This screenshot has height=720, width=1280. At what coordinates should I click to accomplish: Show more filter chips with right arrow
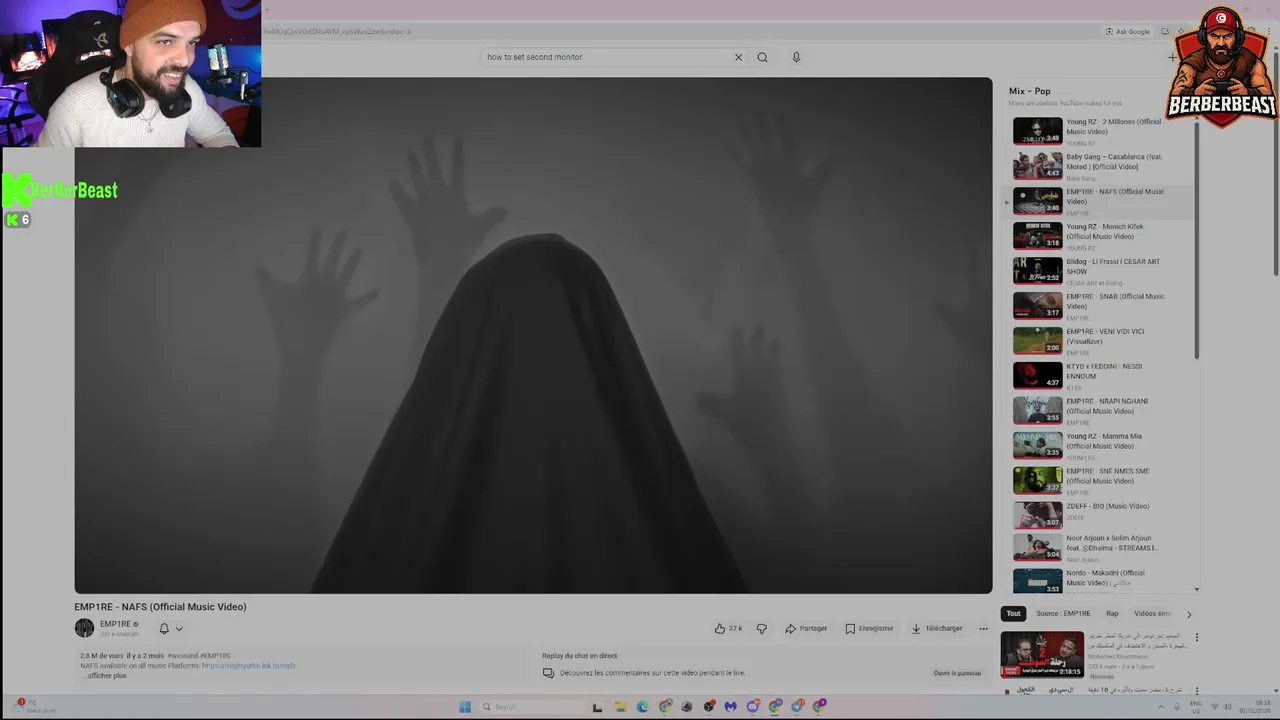(x=1189, y=614)
